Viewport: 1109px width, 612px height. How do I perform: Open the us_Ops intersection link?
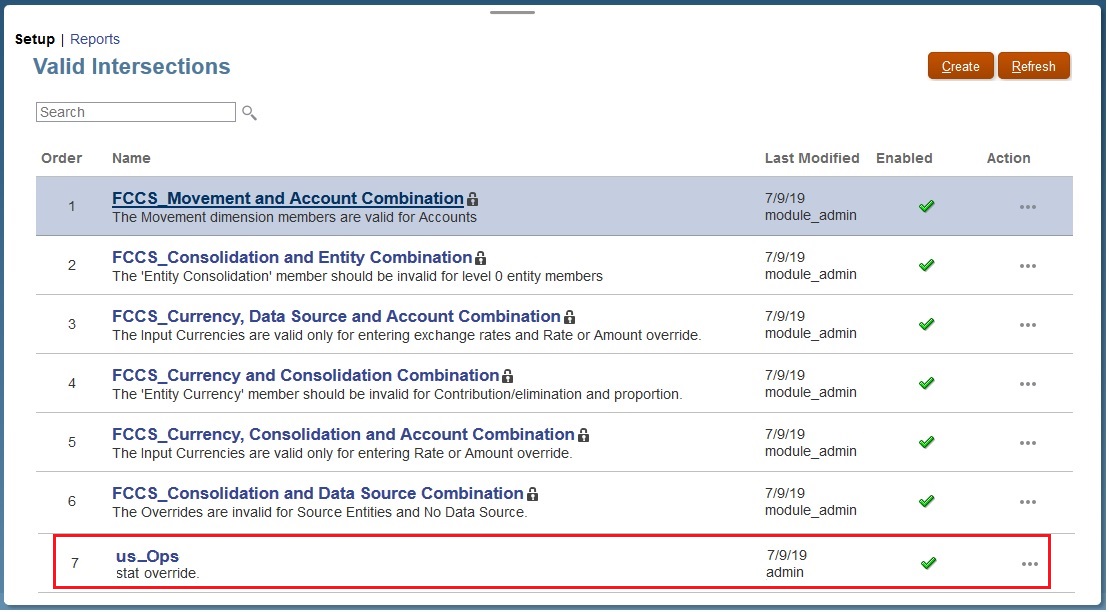pyautogui.click(x=147, y=556)
